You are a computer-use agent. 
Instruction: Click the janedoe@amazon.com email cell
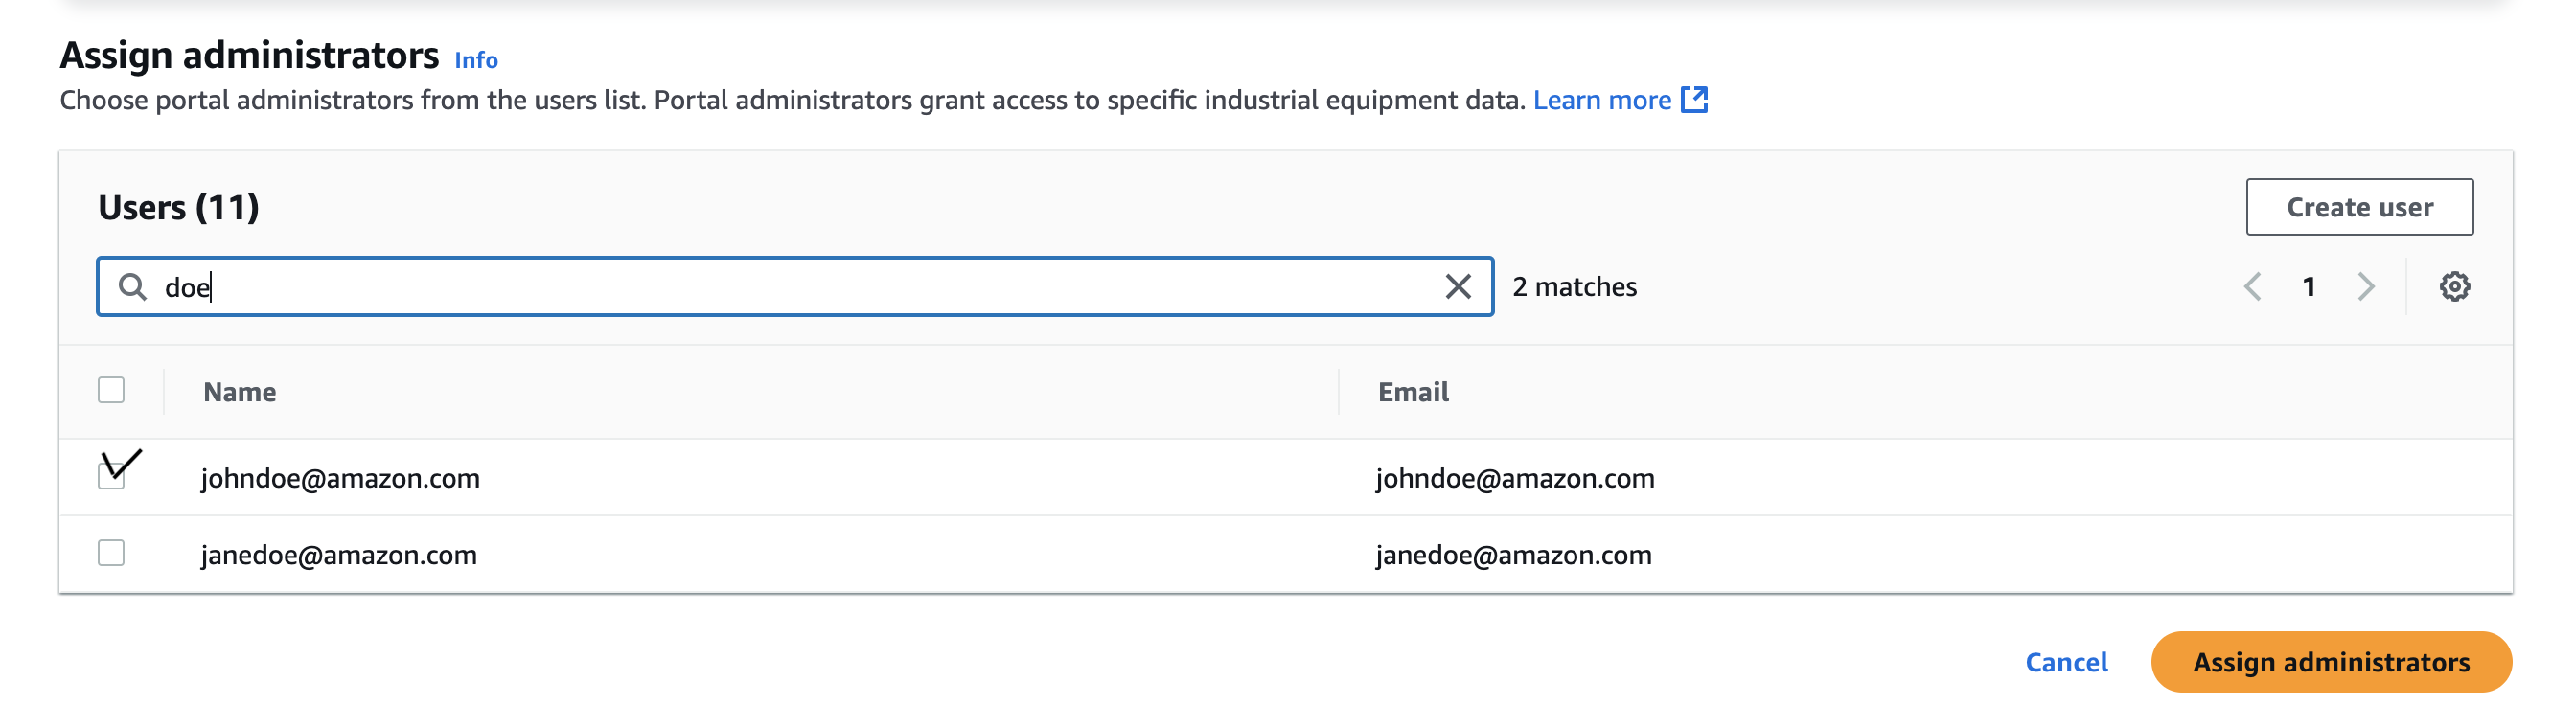(x=1513, y=555)
